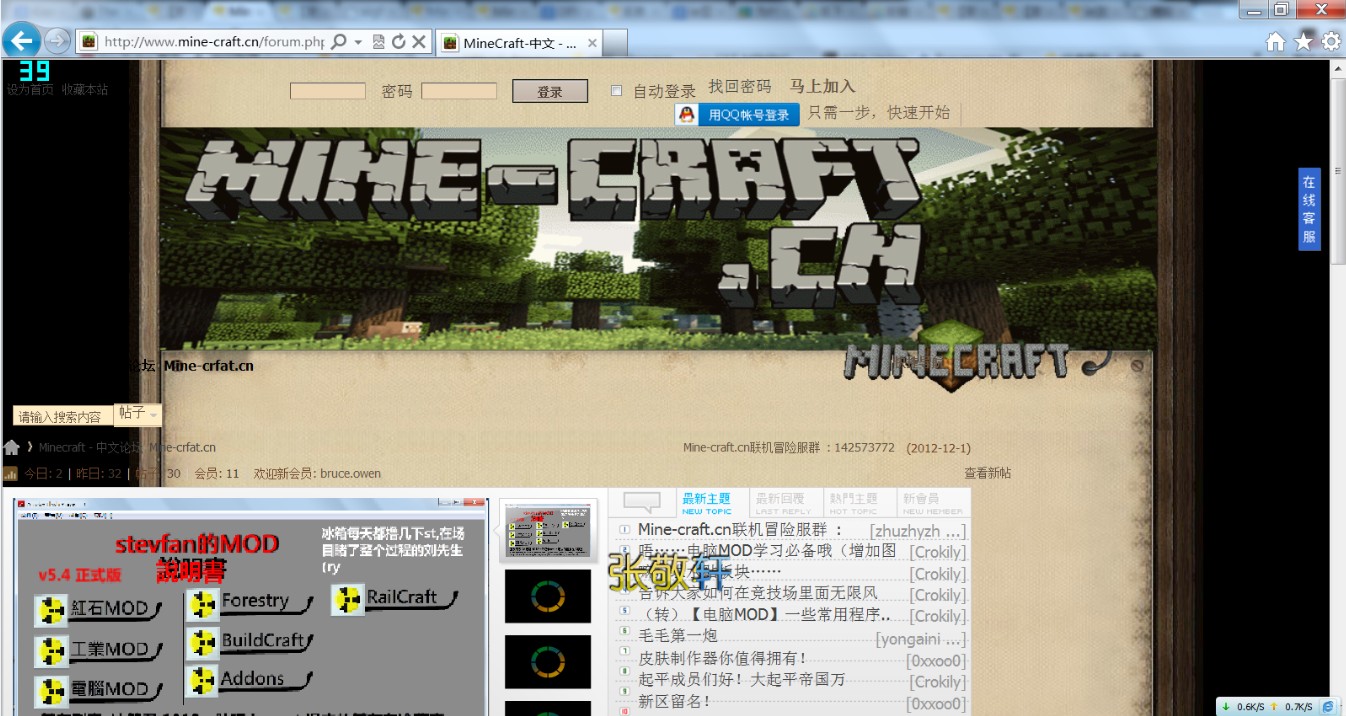Open thread 起平成员们好！大起平帝国万
This screenshot has height=716, width=1346.
(742, 679)
